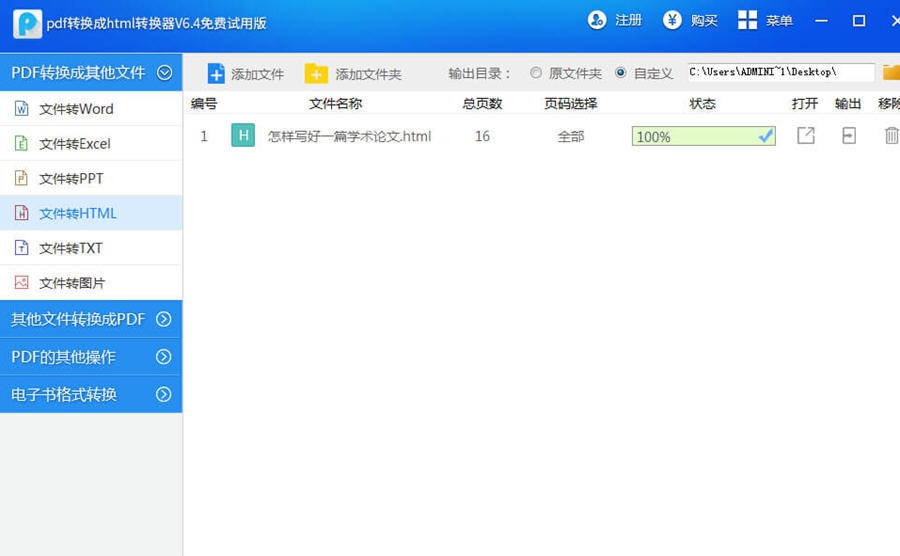The height and width of the screenshot is (556, 900).
Task: Select 文件转Excel in sidebar
Action: [91, 143]
